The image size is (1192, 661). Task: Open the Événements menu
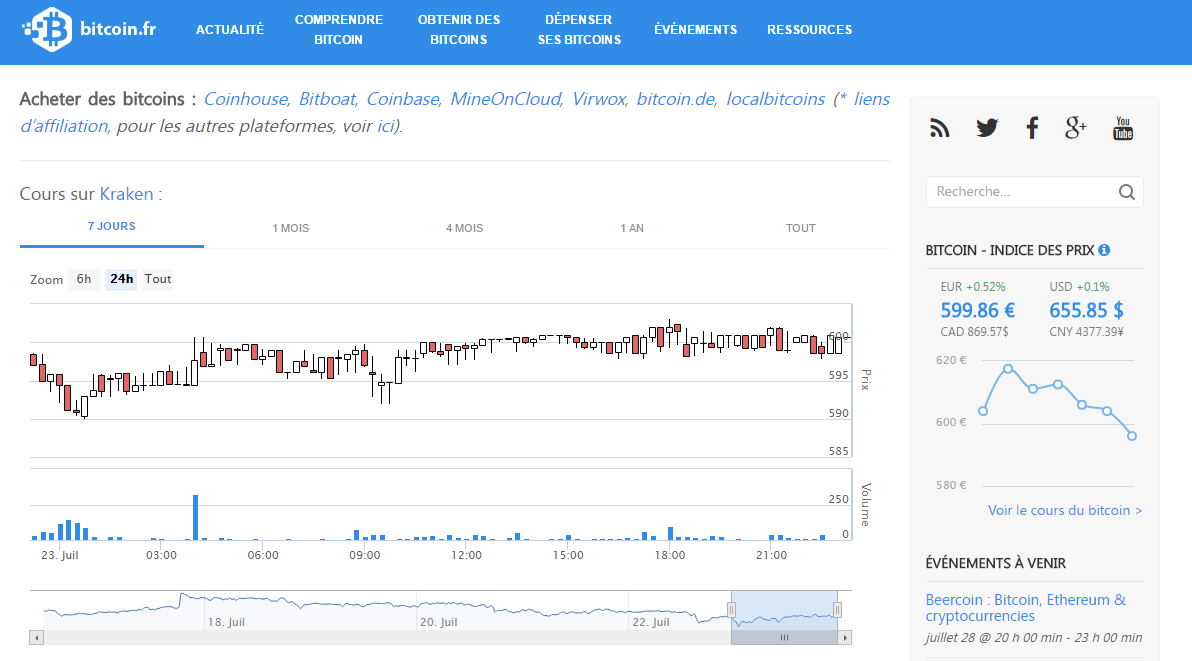pyautogui.click(x=696, y=30)
